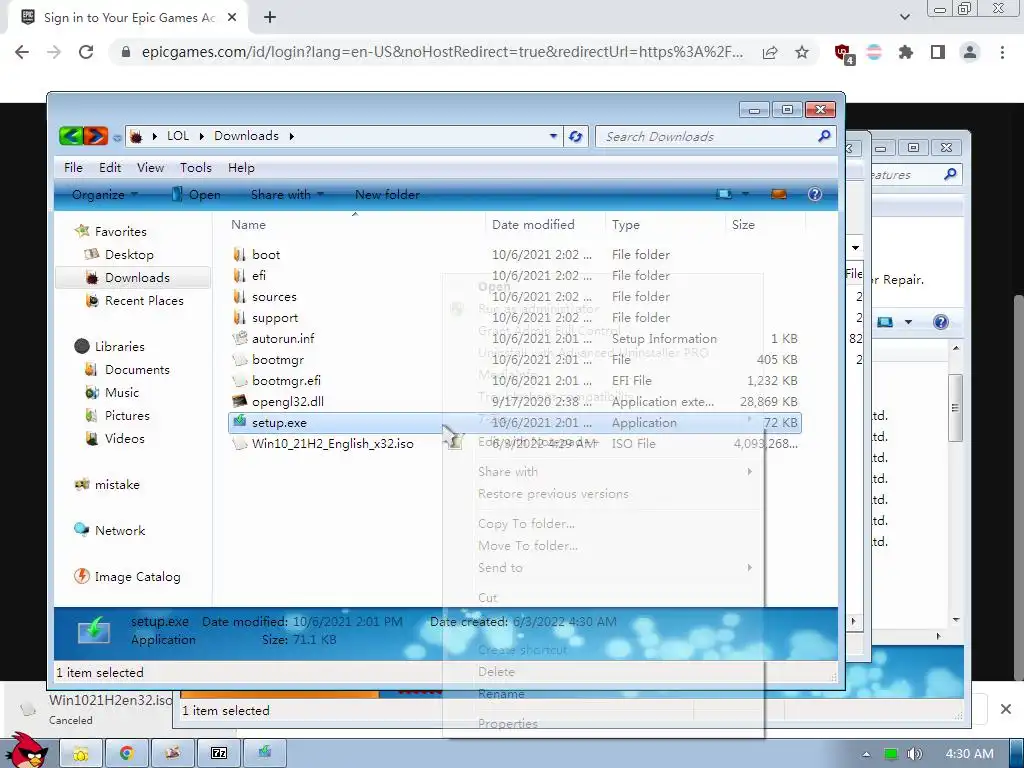The image size is (1024, 768).
Task: Click the Chrome address bar URL
Action: 442,52
